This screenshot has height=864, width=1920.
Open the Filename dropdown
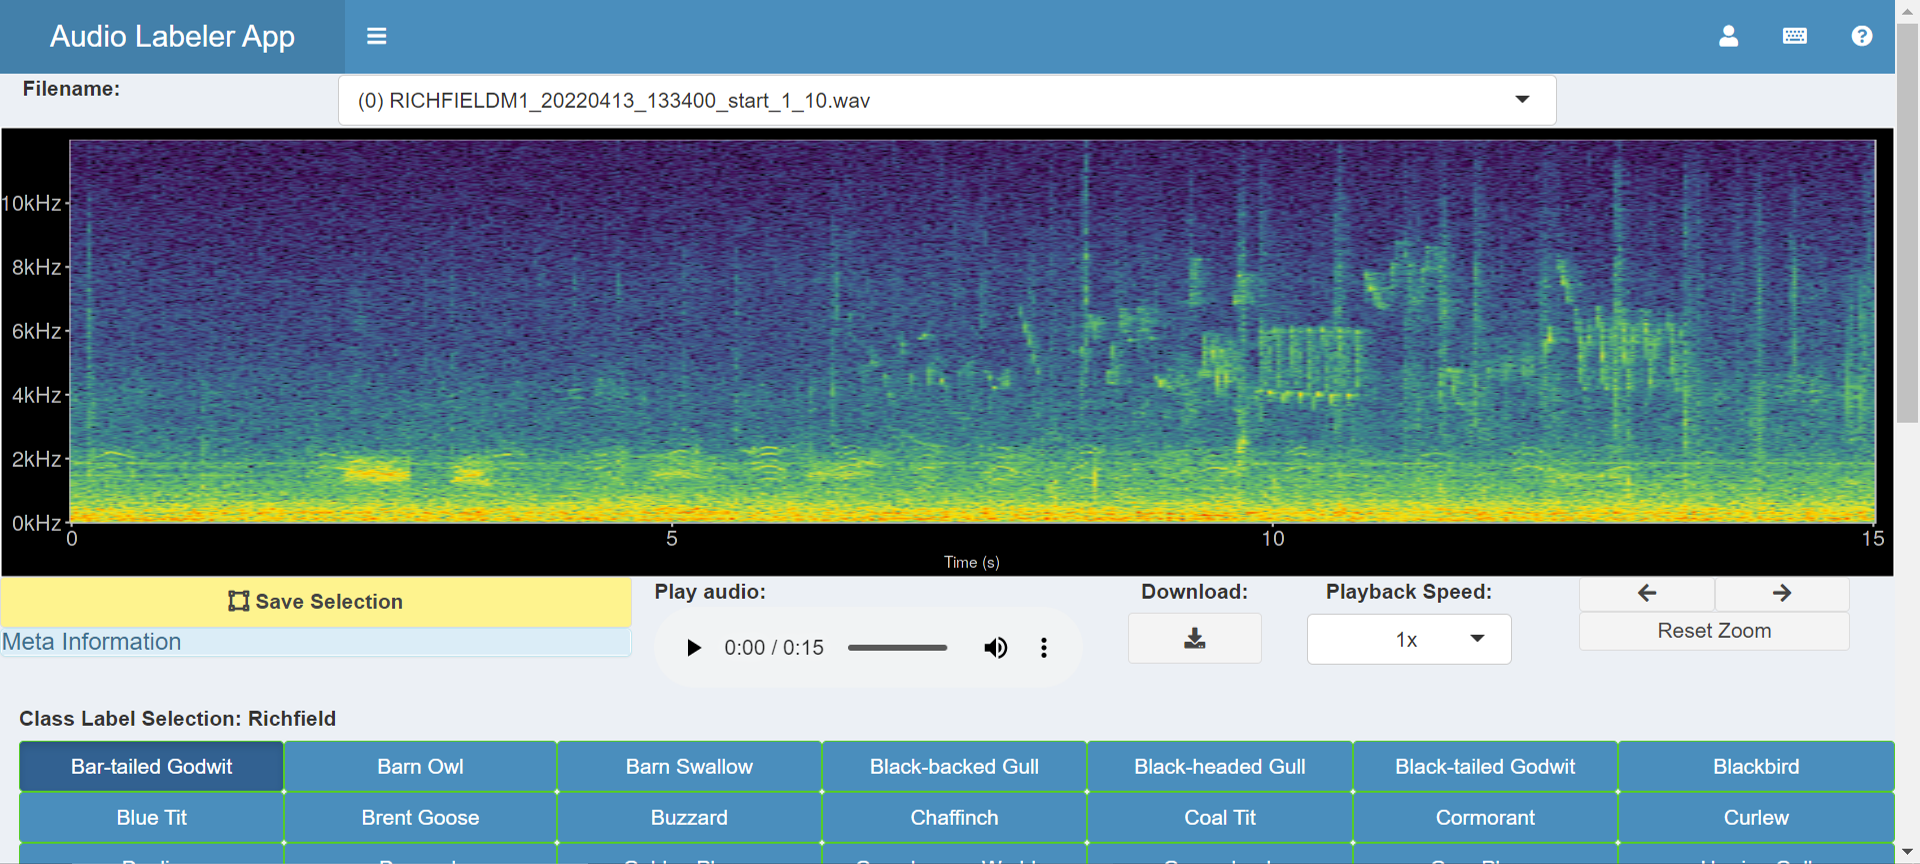point(947,100)
